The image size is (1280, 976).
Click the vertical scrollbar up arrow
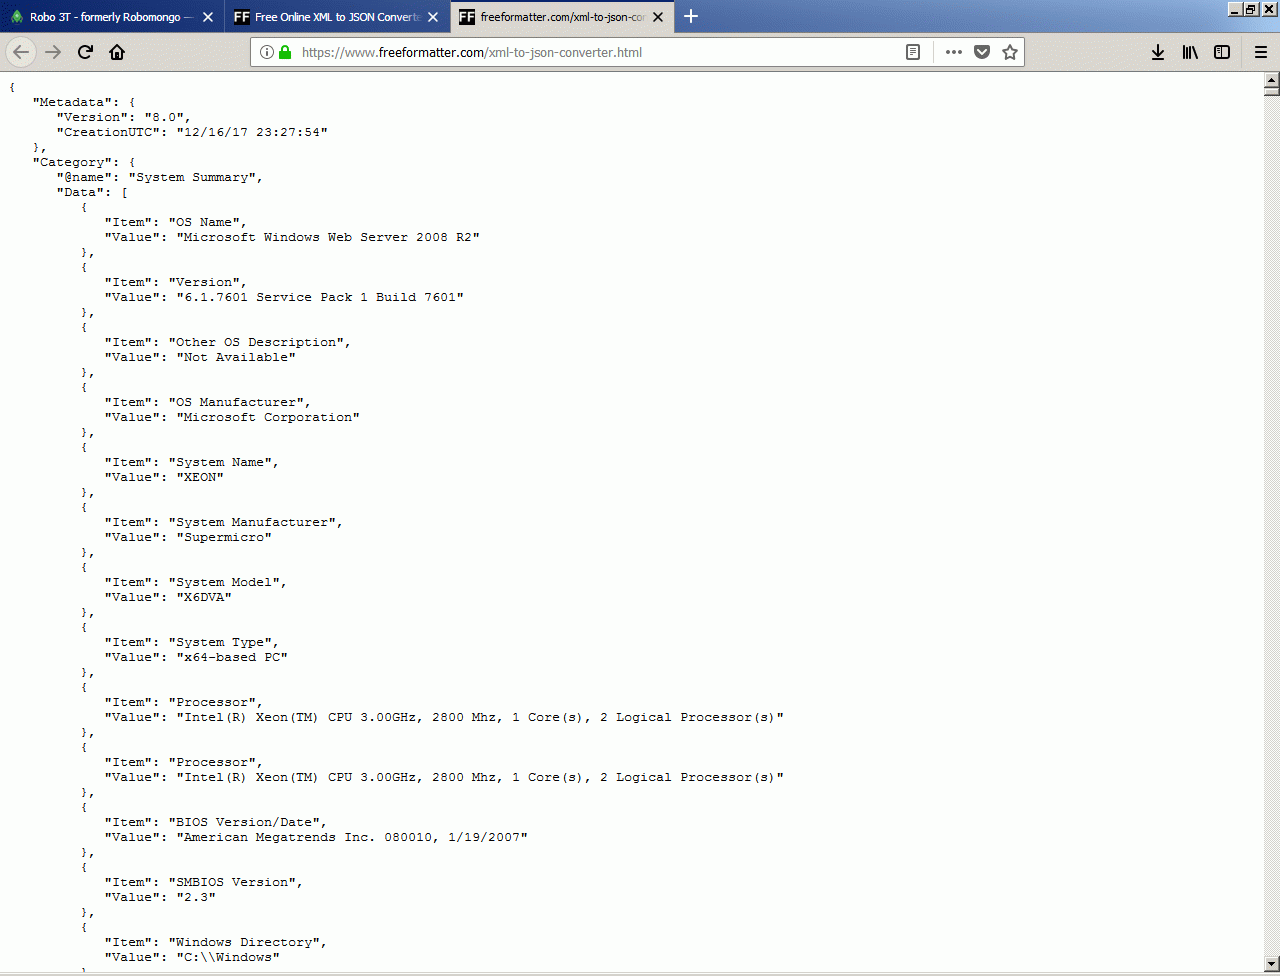click(1272, 82)
